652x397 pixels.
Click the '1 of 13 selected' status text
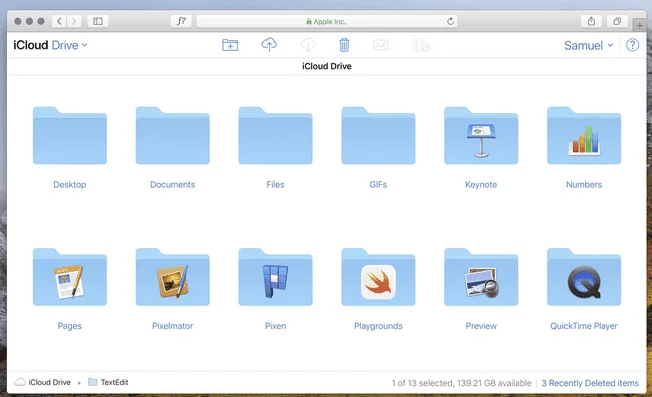click(x=422, y=383)
